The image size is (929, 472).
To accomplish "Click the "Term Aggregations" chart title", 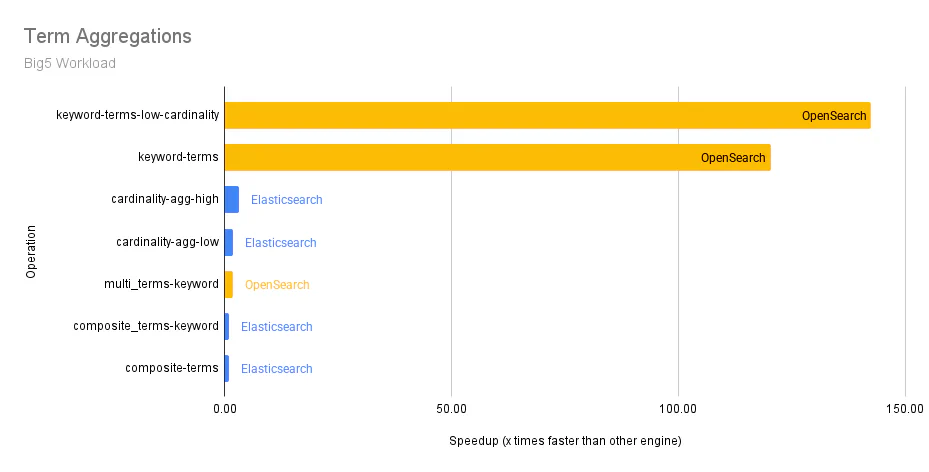I will [x=107, y=37].
